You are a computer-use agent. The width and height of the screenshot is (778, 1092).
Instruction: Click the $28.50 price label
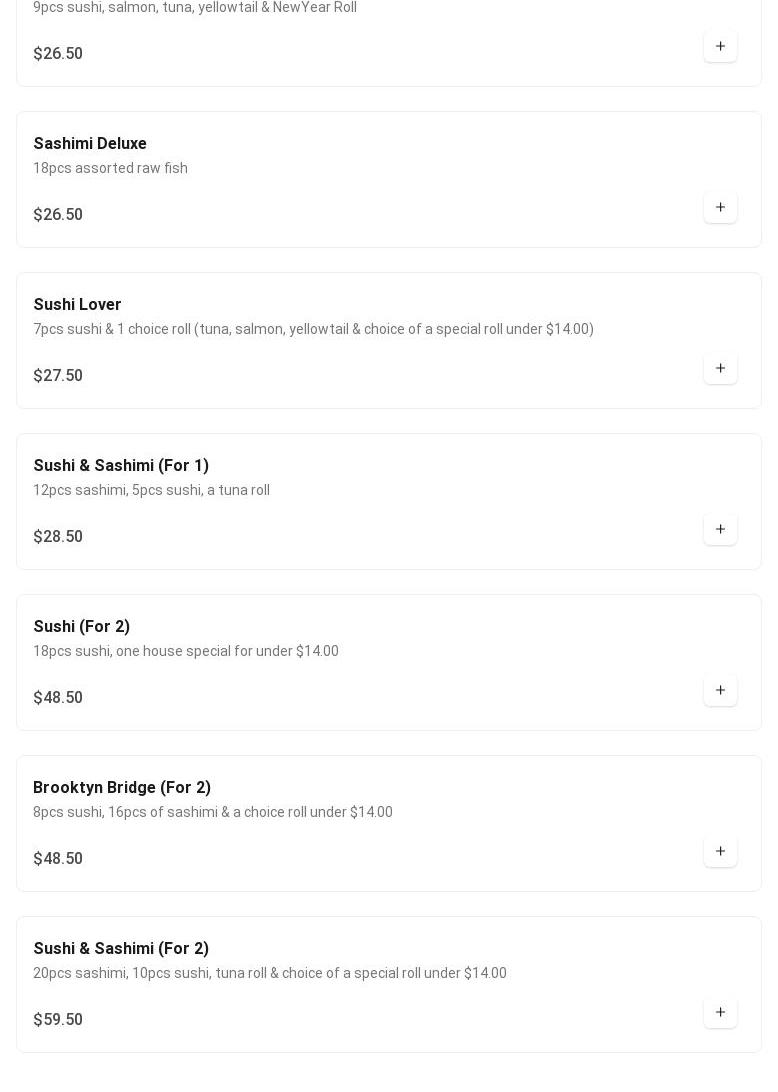[x=58, y=537]
